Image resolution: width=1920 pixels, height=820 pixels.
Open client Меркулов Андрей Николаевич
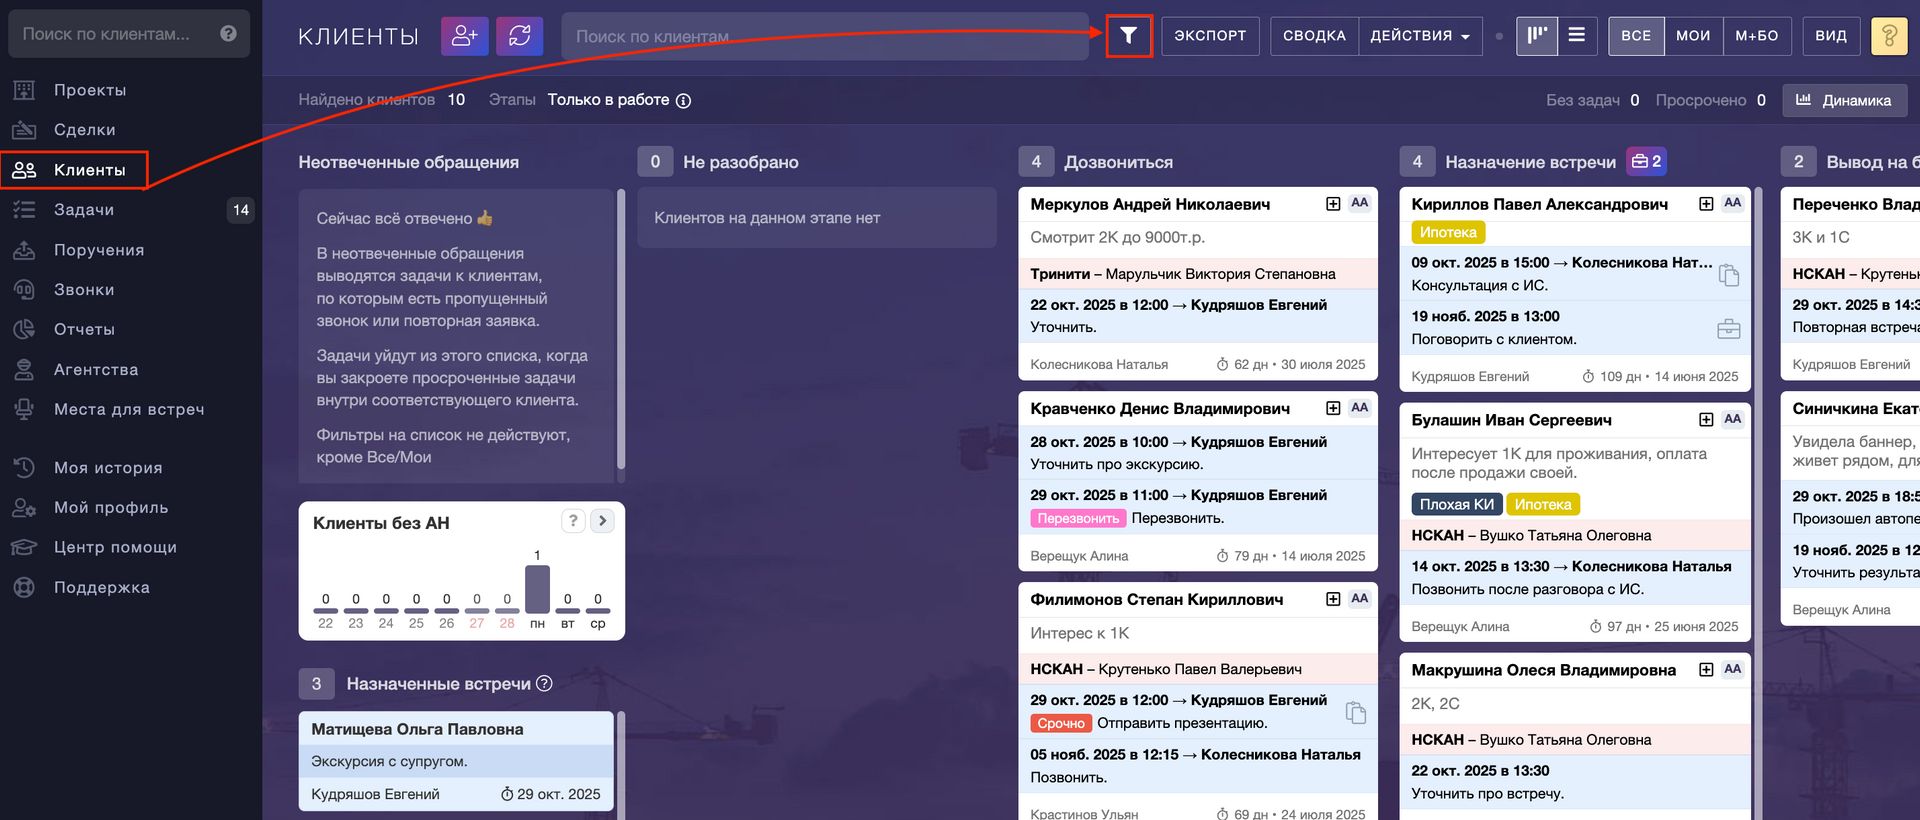(1150, 204)
